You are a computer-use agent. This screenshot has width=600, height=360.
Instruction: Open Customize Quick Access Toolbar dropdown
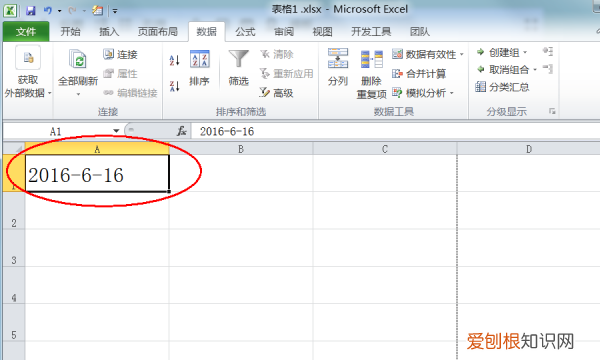(115, 11)
